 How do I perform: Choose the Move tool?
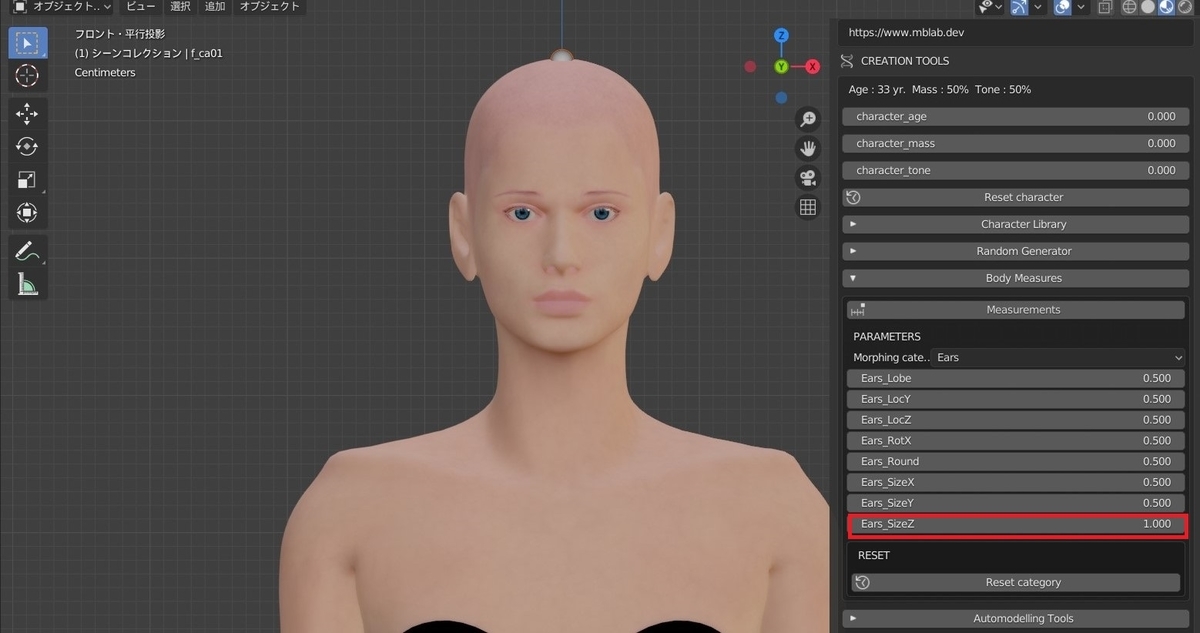pyautogui.click(x=27, y=114)
